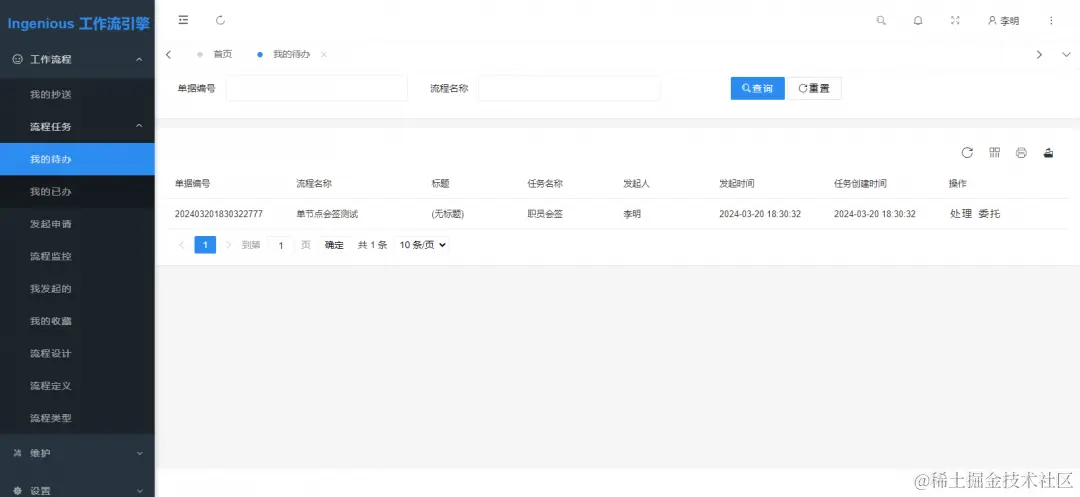Screen dimensions: 1080x497
Task: Click 委托 for the 单节点会签测试 row
Action: (989, 214)
